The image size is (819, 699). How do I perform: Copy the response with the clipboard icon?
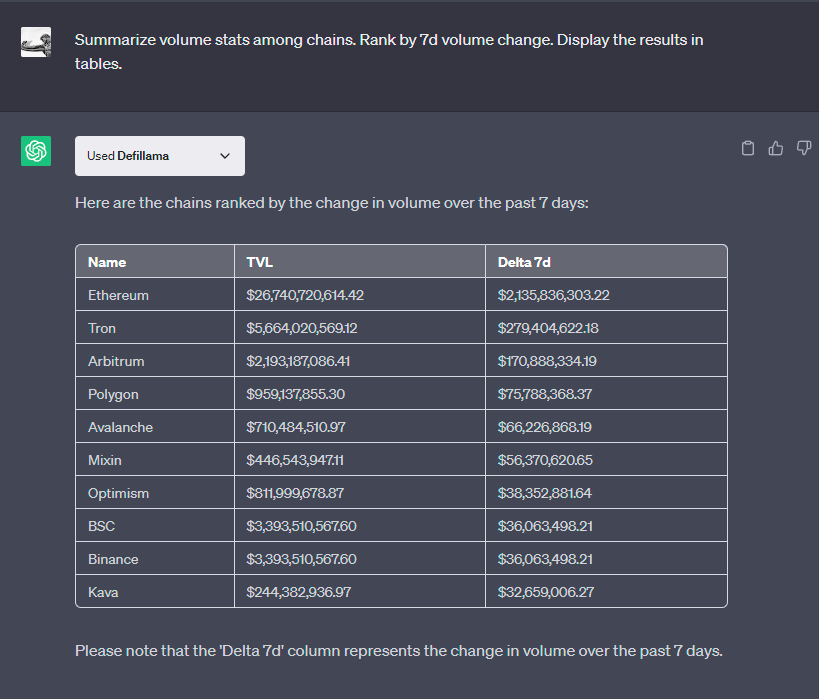(x=747, y=148)
